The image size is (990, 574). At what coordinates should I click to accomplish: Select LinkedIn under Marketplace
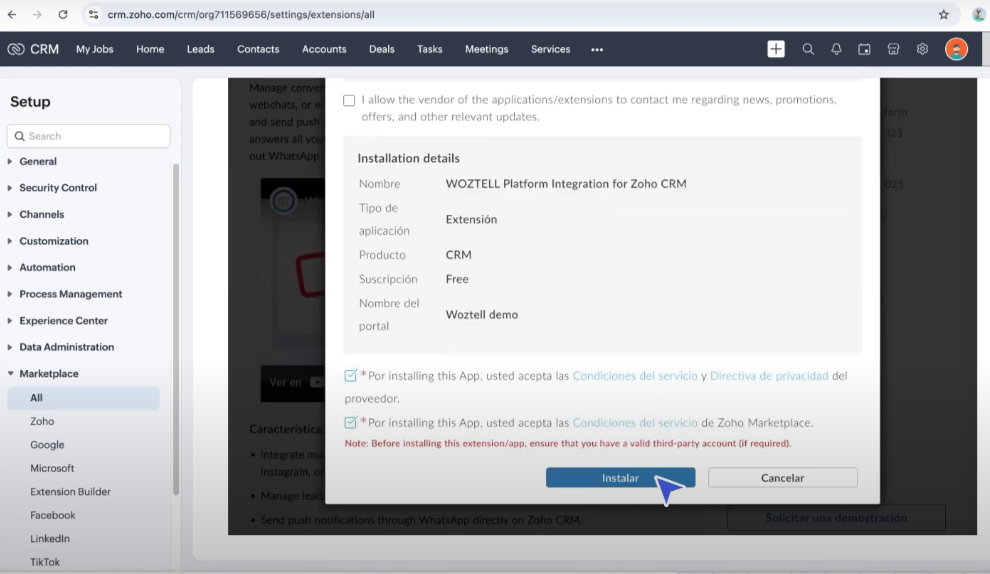point(50,539)
